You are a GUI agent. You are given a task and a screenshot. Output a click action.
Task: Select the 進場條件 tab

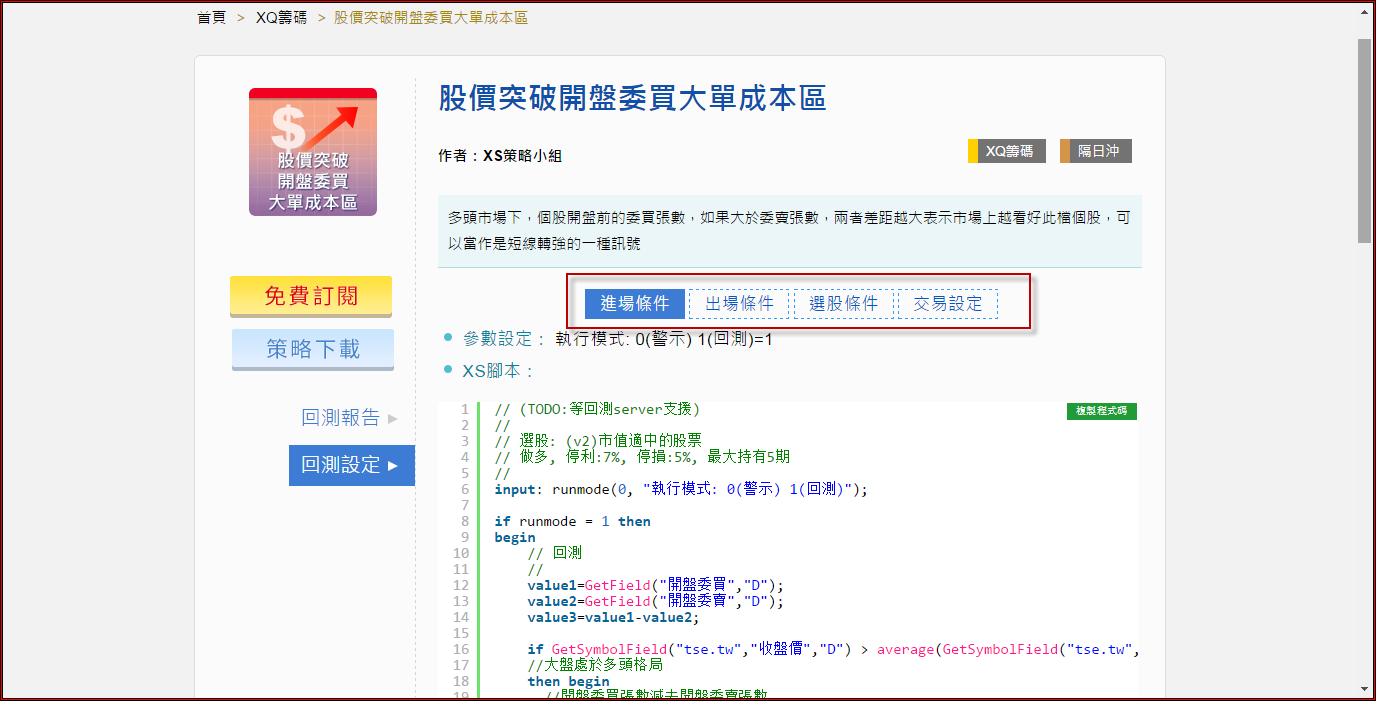tap(635, 303)
